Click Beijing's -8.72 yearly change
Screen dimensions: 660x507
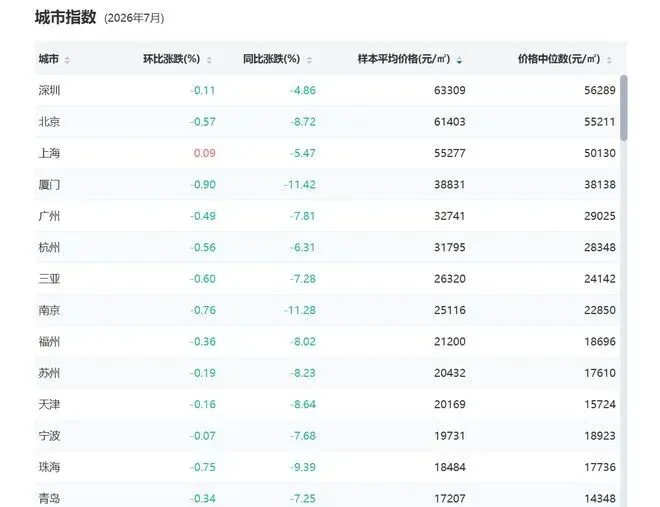(x=303, y=122)
